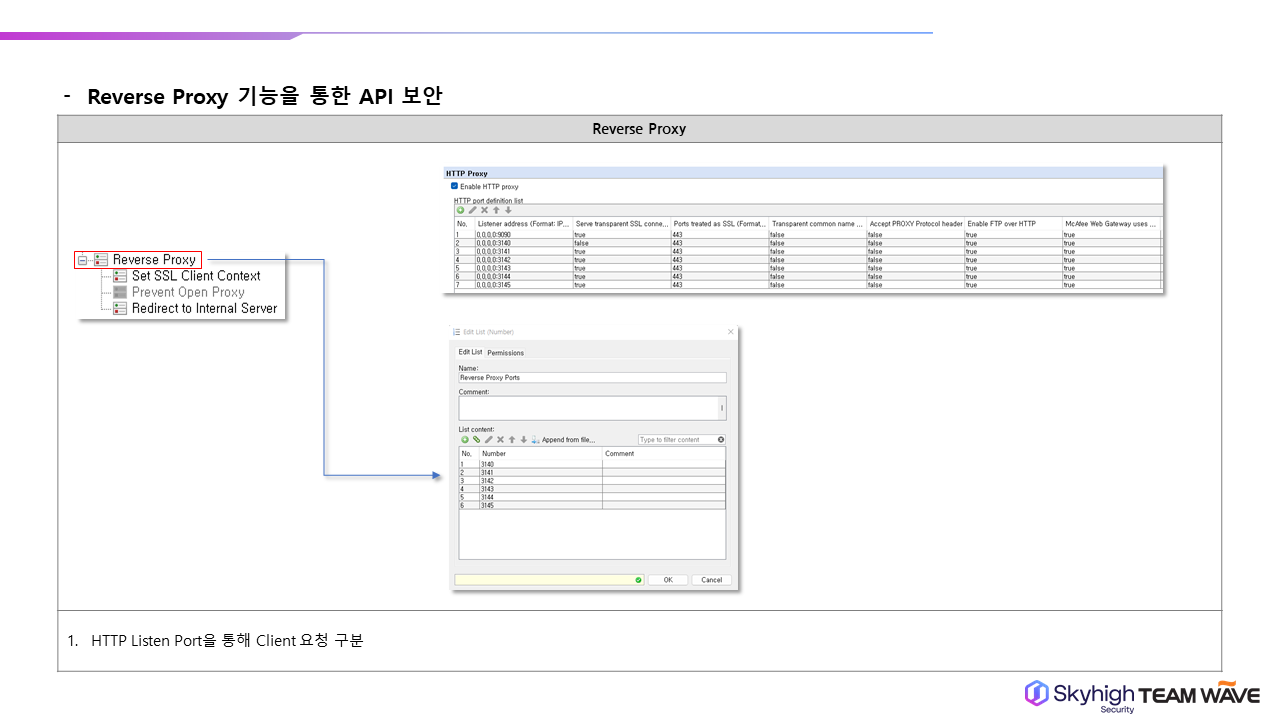Click green add icon in List content toolbar
The height and width of the screenshot is (720, 1280).
464,440
